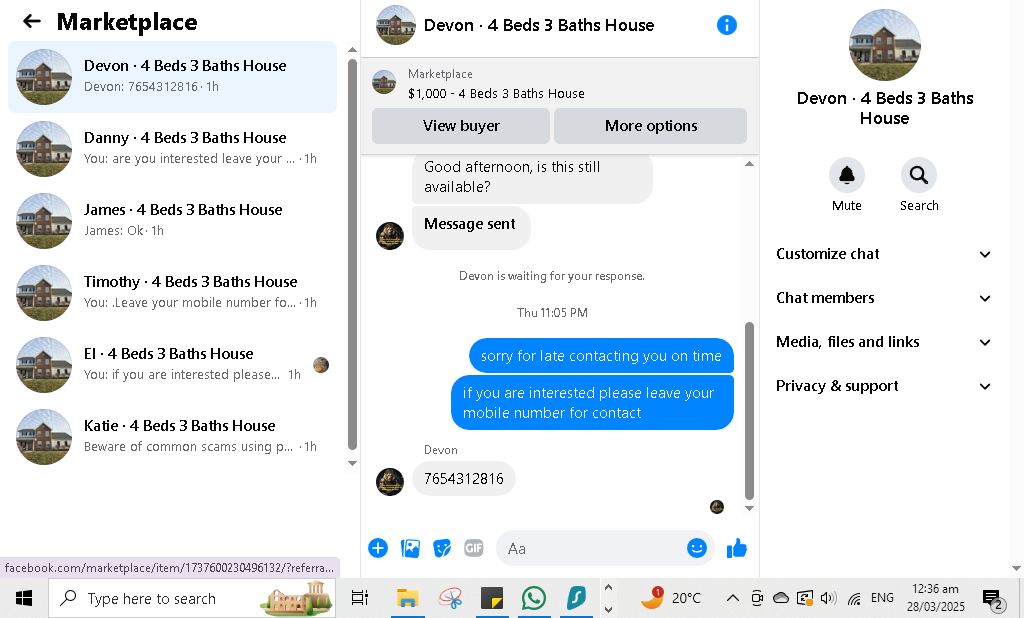This screenshot has width=1024, height=618.
Task: Click chat messages scrollbar thumb
Action: click(749, 411)
